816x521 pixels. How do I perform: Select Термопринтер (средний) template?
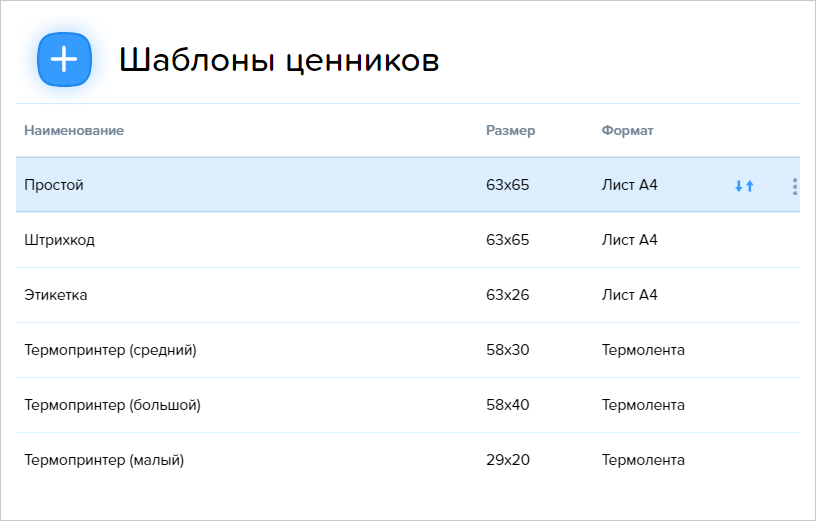click(x=408, y=350)
